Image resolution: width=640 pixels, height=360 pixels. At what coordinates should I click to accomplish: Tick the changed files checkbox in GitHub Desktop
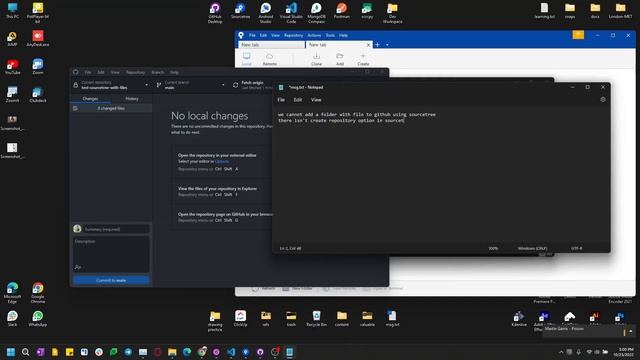pos(75,108)
